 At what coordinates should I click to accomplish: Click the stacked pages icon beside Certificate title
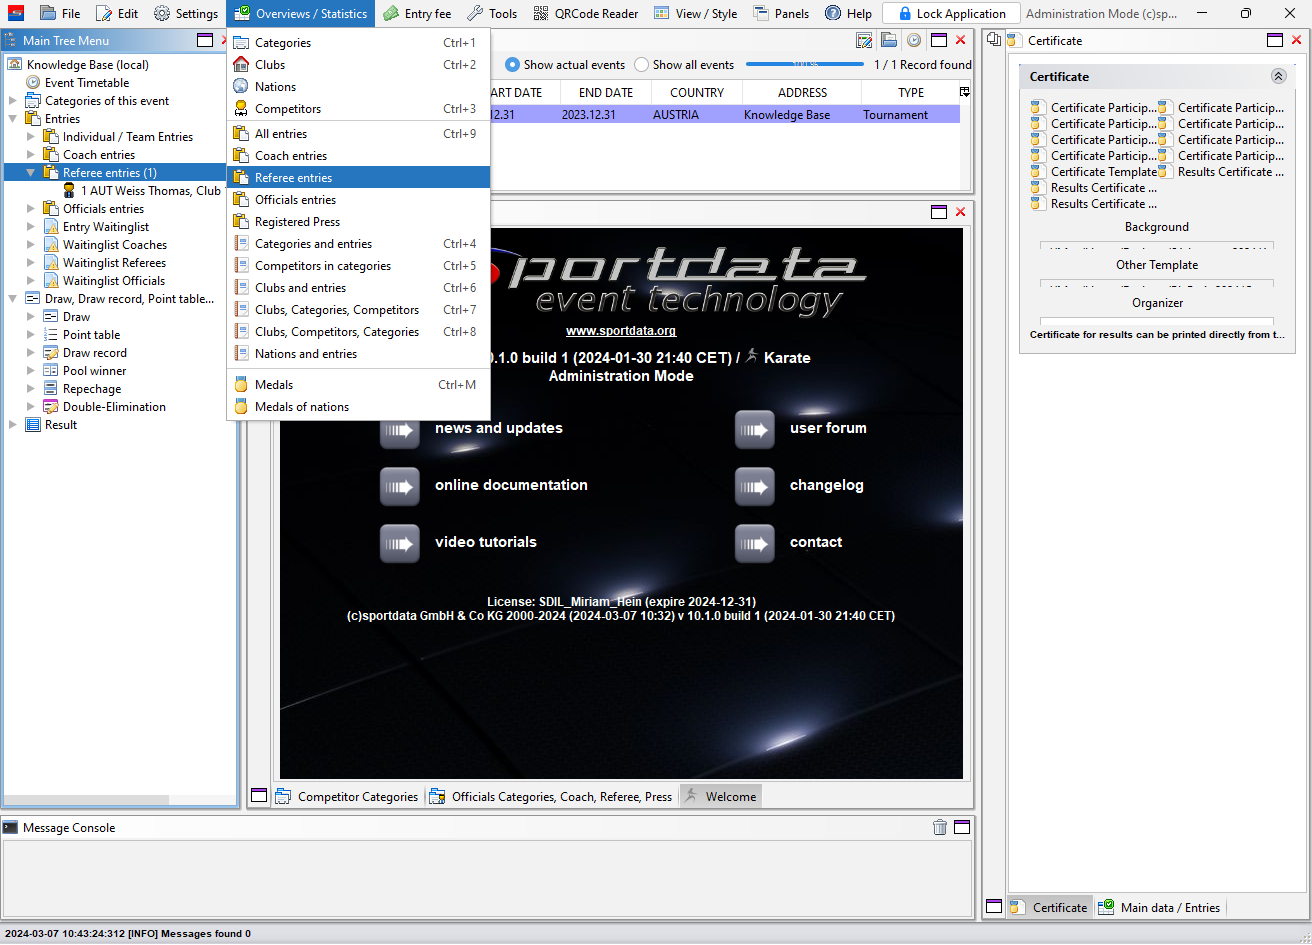(994, 40)
